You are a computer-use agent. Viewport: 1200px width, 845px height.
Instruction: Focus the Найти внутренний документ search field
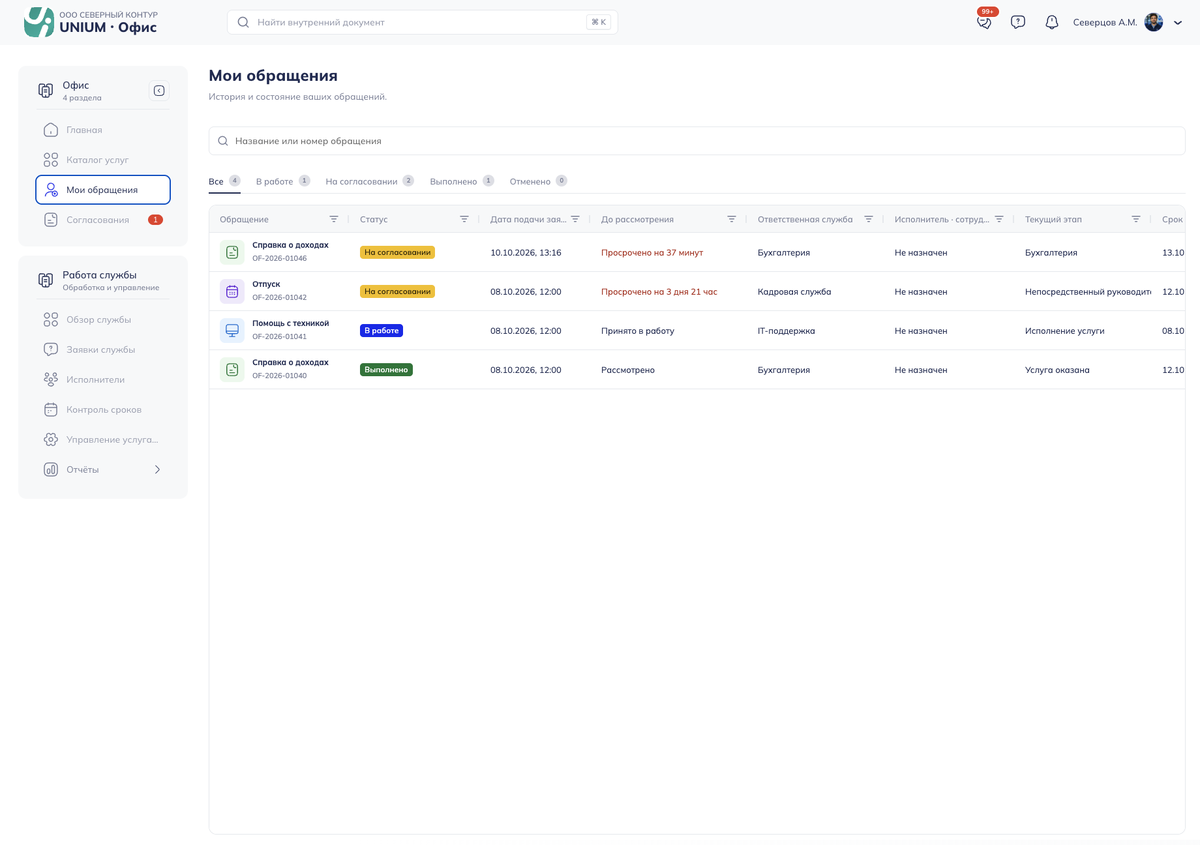[422, 22]
